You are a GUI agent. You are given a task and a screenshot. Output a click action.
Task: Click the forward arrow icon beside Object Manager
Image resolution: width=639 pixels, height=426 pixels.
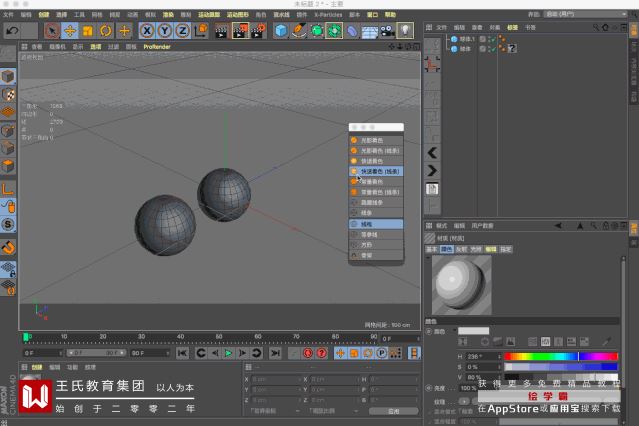[x=432, y=170]
